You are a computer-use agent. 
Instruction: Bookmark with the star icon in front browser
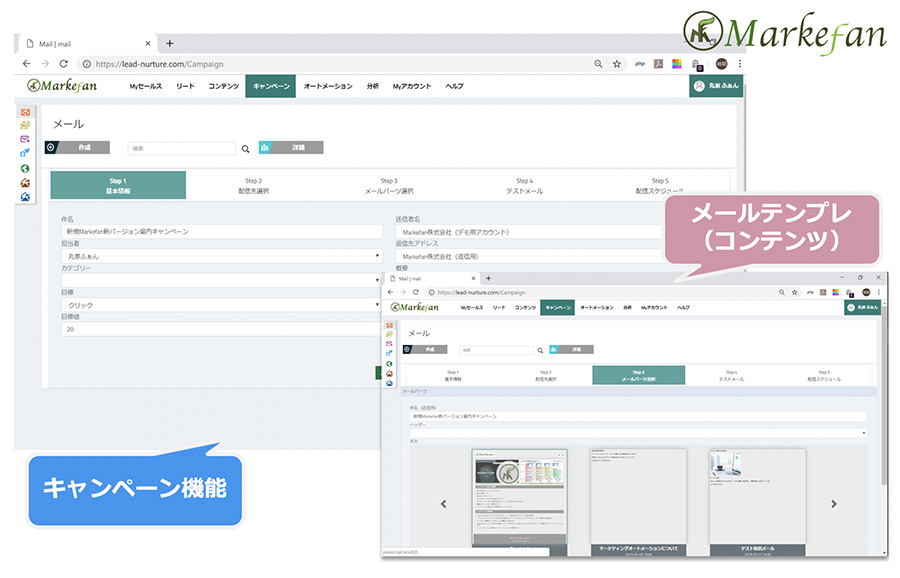794,292
